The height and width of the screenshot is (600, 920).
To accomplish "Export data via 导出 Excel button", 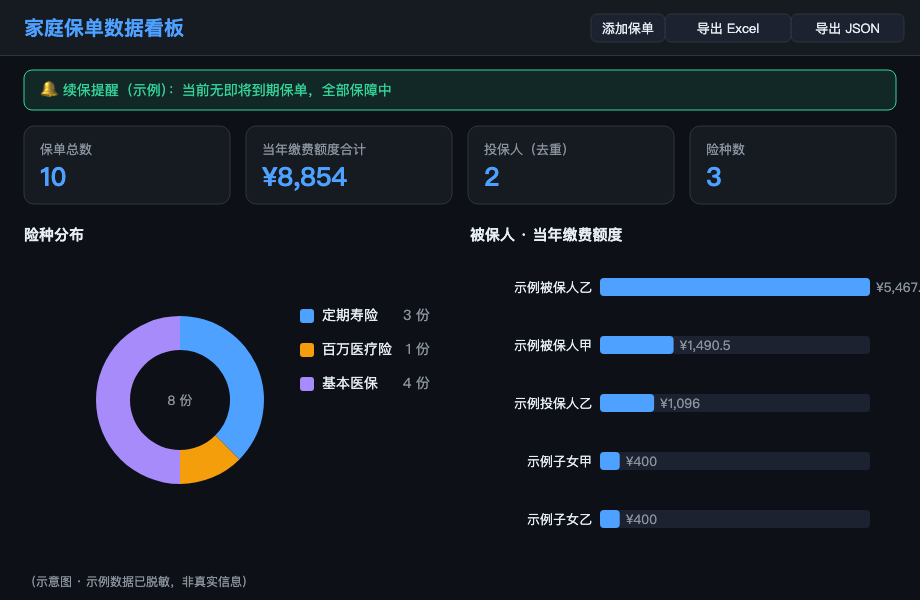I will 728,28.
